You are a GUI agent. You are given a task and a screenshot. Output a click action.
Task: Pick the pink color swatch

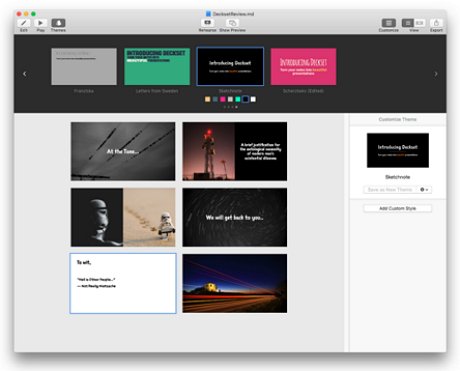223,99
